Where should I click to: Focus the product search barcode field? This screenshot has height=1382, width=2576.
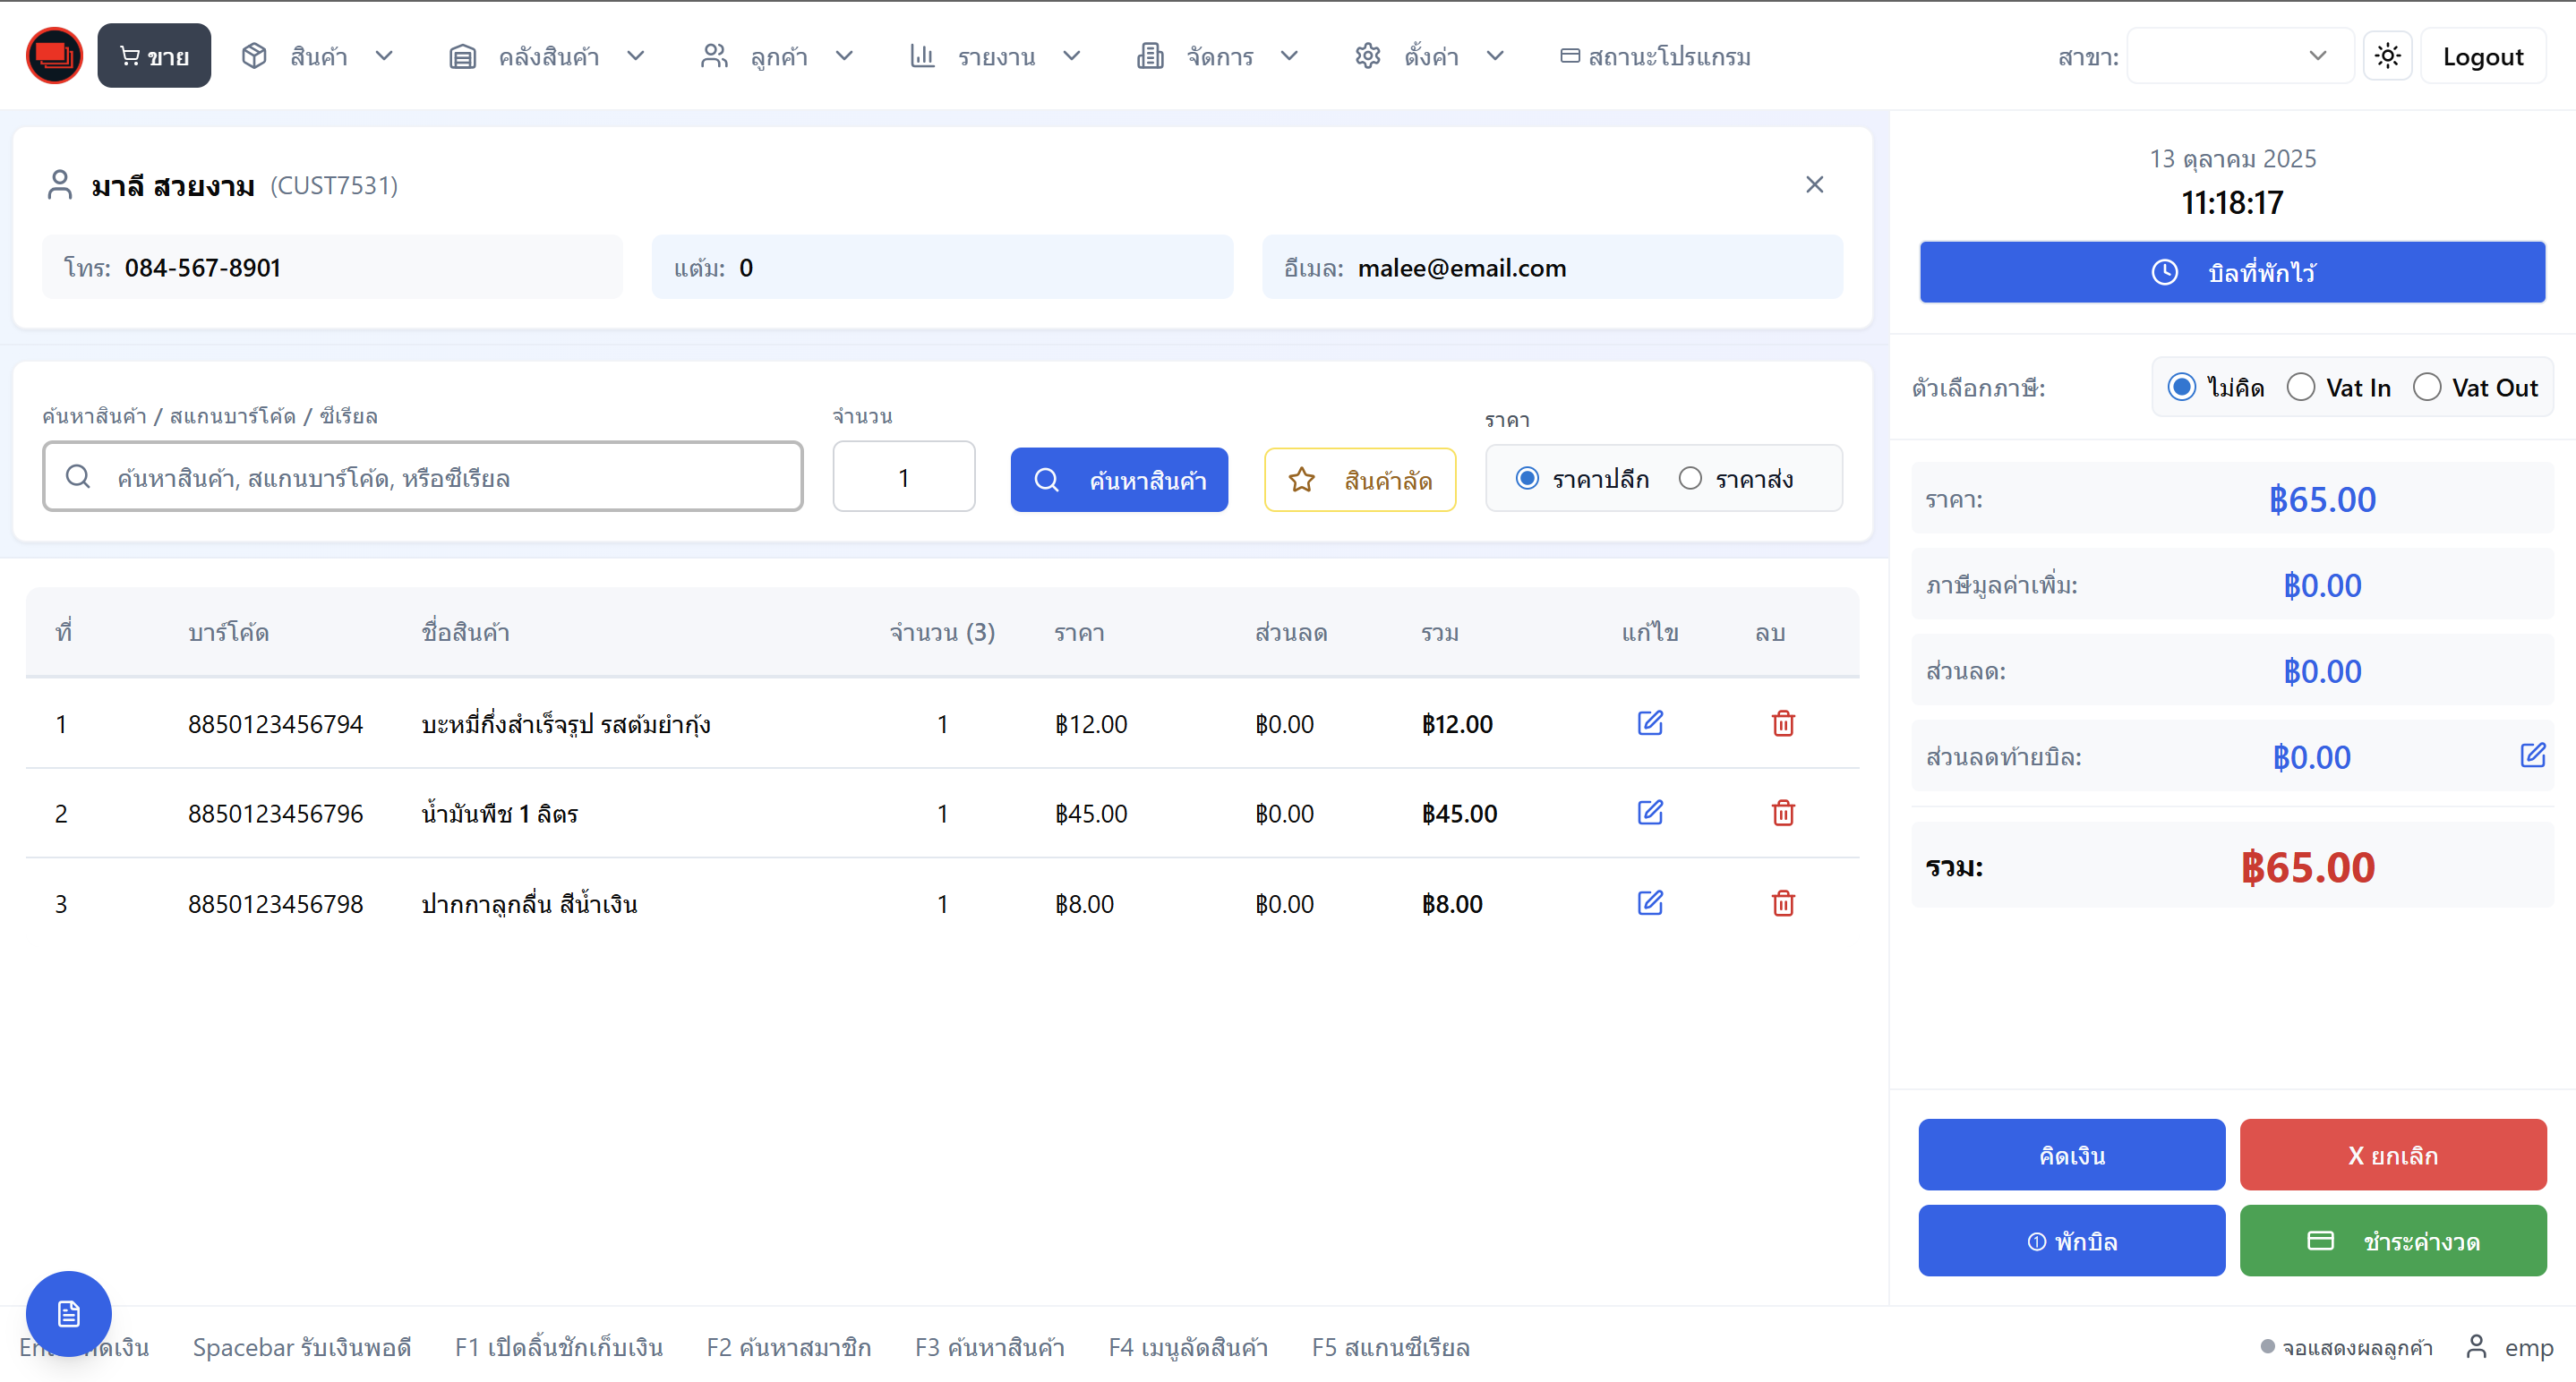click(x=423, y=477)
